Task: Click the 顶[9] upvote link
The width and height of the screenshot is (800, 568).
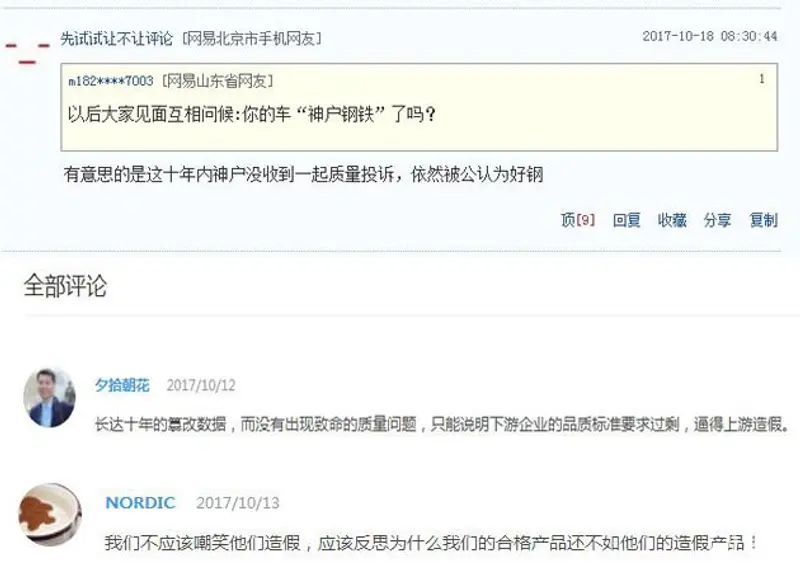Action: tap(578, 220)
